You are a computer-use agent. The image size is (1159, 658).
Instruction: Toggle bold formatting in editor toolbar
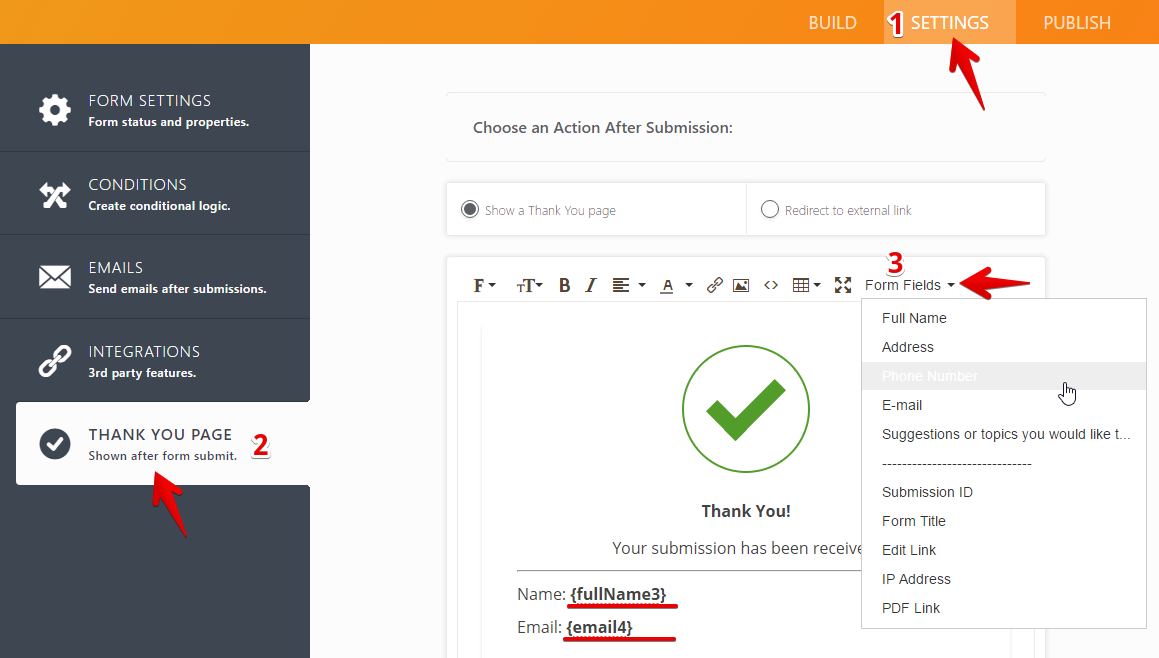tap(564, 285)
